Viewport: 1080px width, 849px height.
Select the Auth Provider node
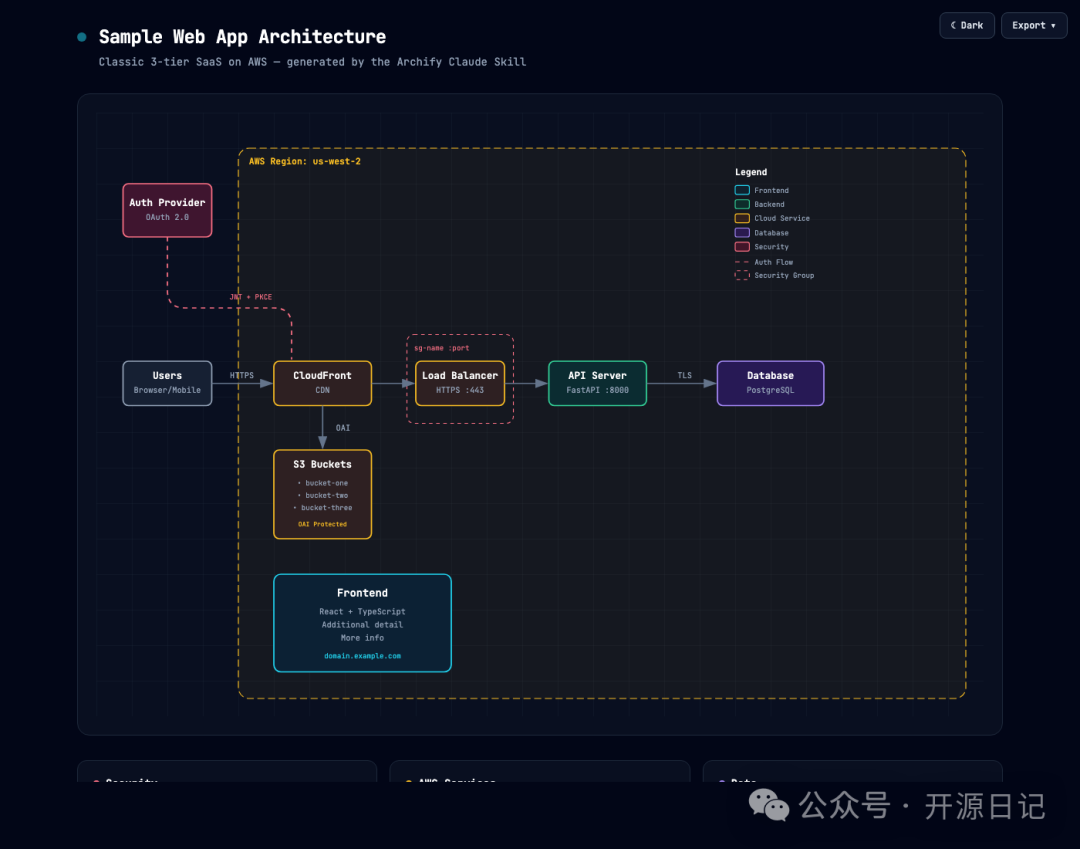pyautogui.click(x=167, y=210)
